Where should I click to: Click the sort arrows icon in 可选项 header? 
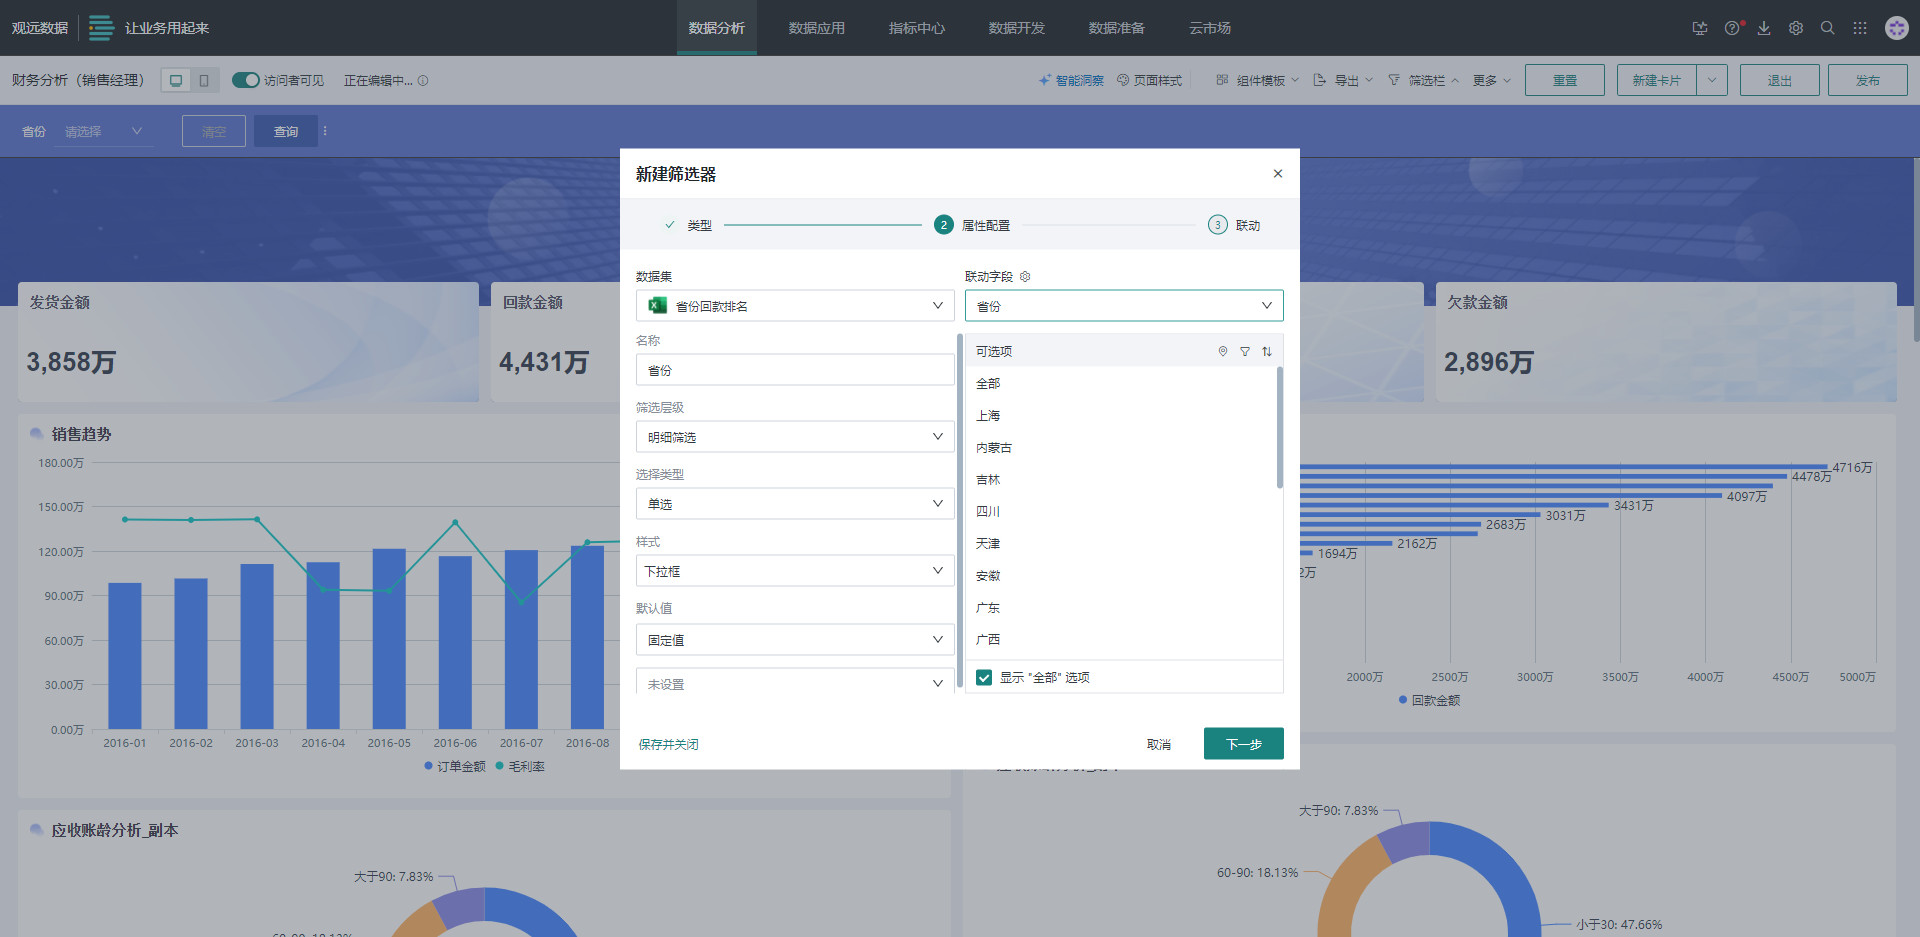click(x=1267, y=352)
